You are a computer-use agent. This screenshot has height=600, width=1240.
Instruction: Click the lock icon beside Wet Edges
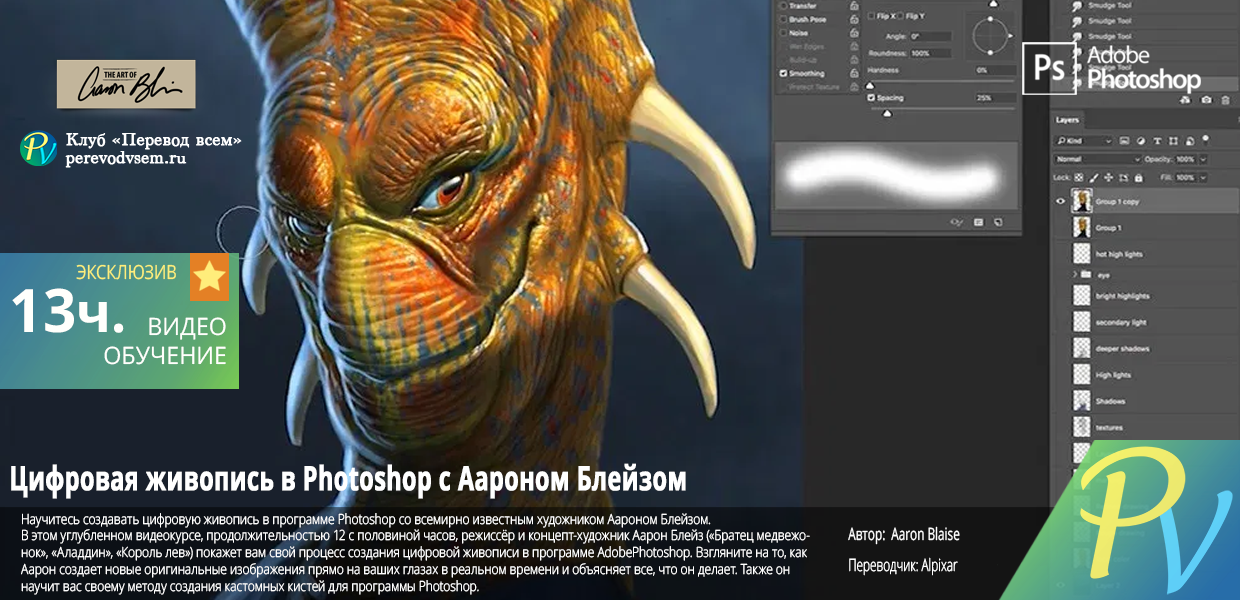tap(854, 46)
